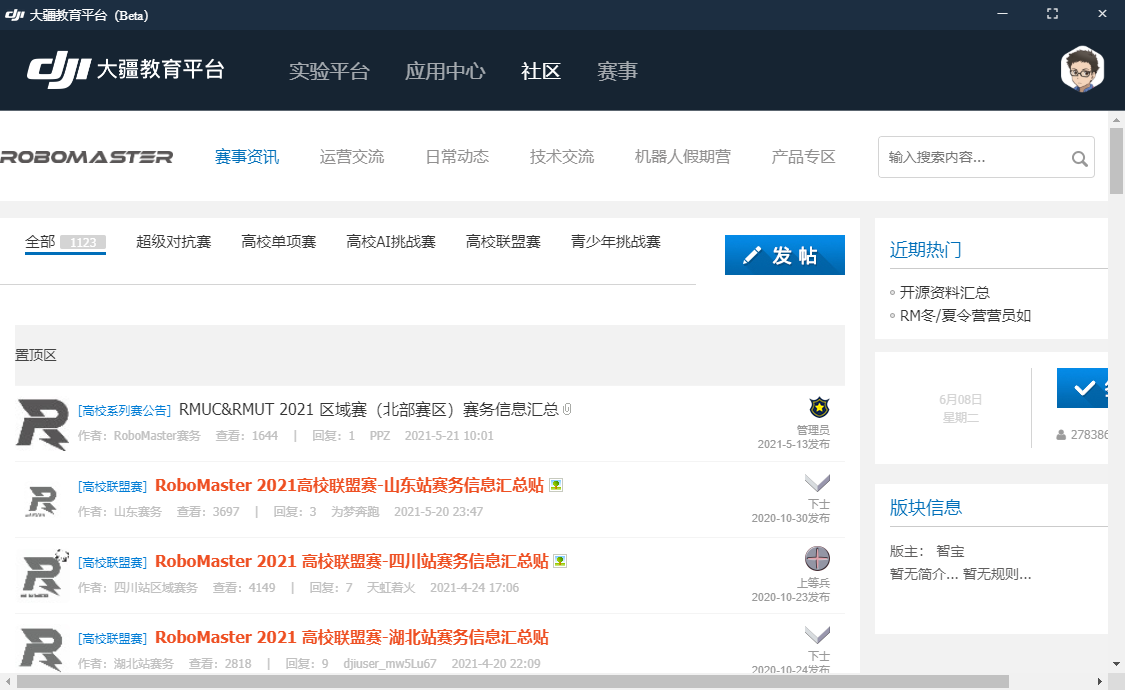
Task: Click the green envelope icon beside 山东站 thread title
Action: point(558,485)
